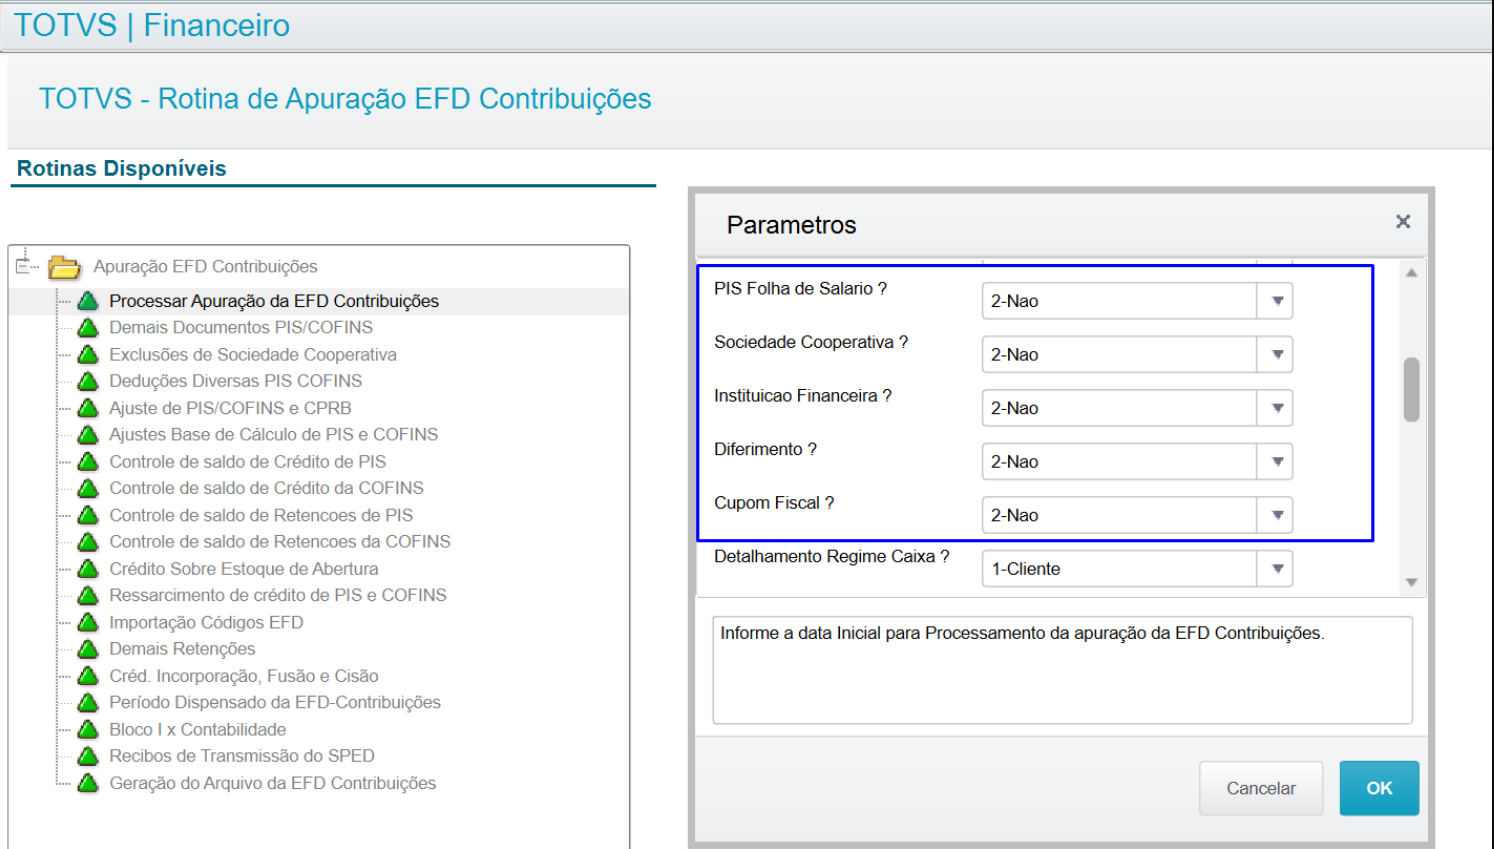
Task: Click the Parametros scrollbar down arrow
Action: [x=1411, y=582]
